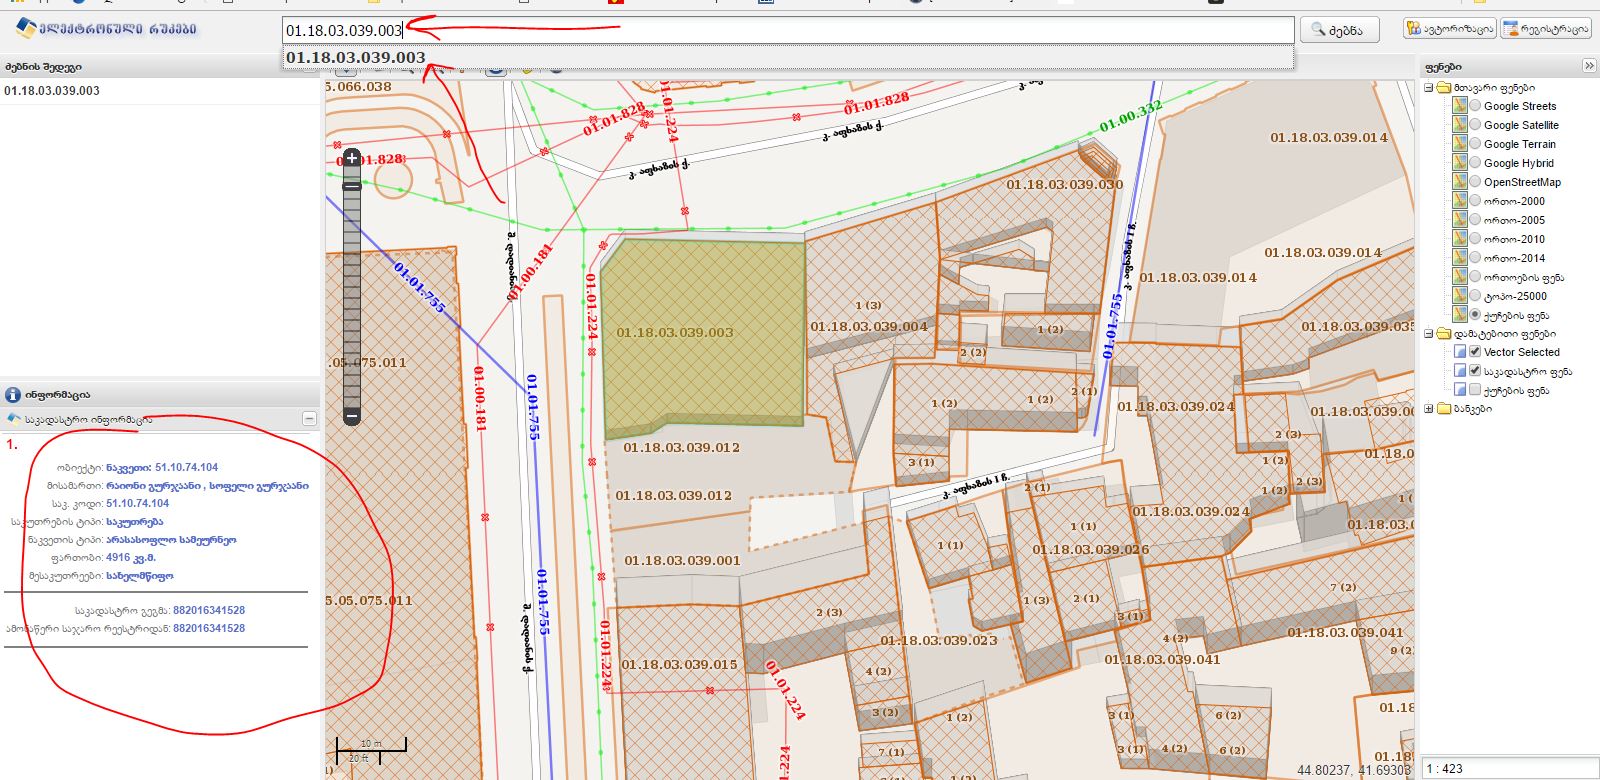This screenshot has width=1600, height=780.
Task: Collapse the cadastral information section minus button
Action: click(309, 419)
